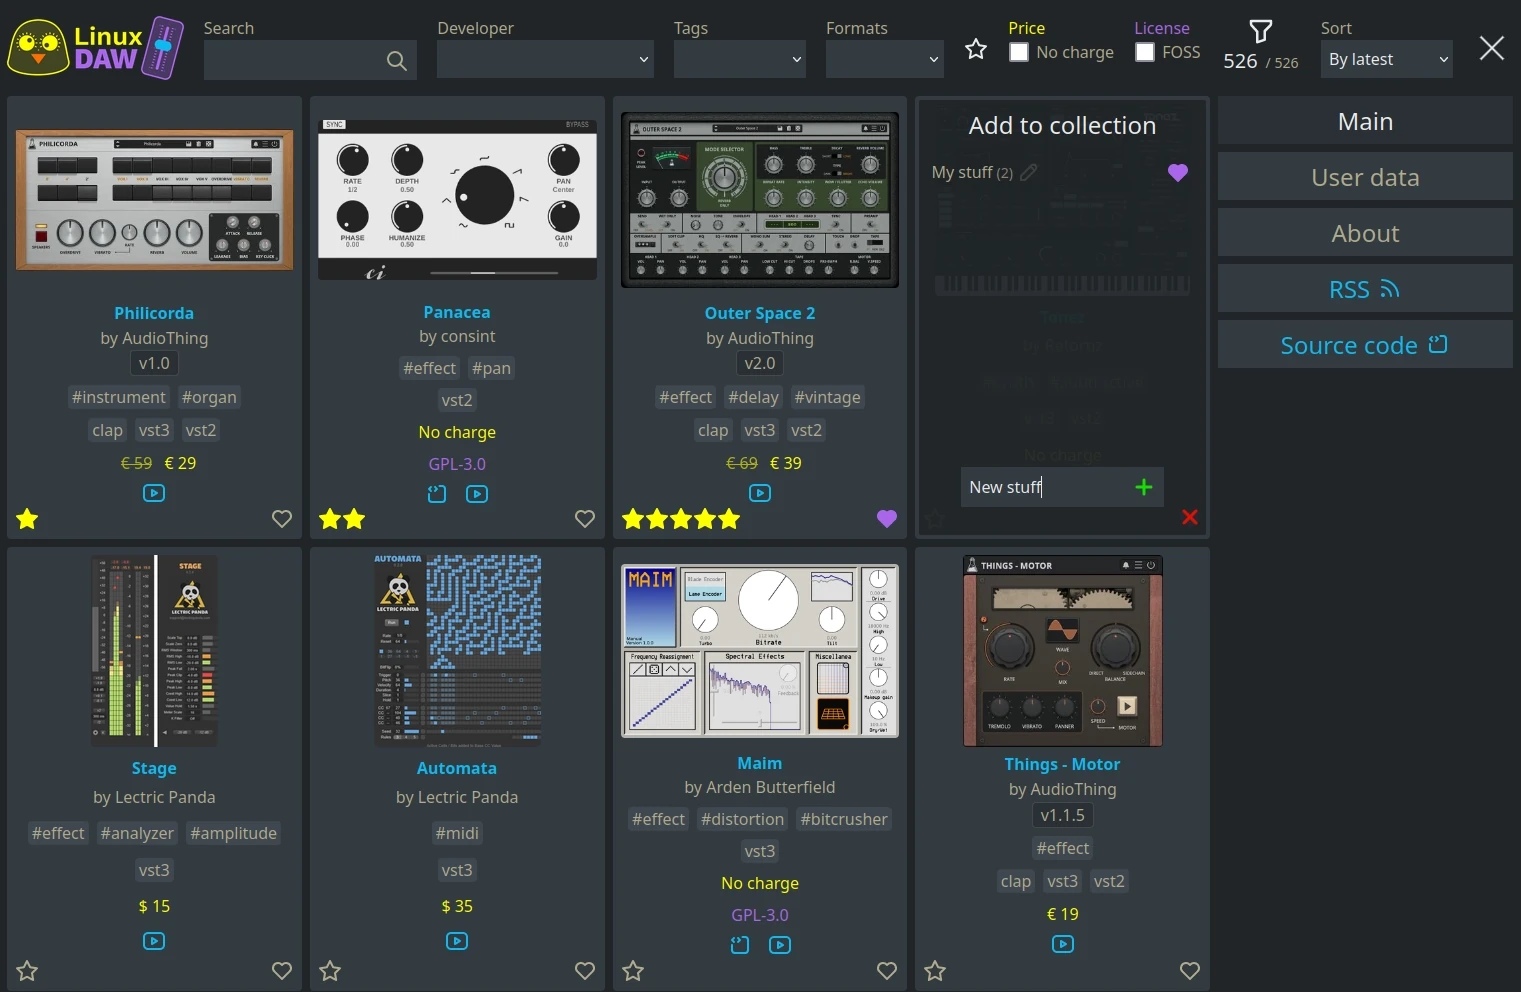Open the Developer dropdown
Screen dimensions: 1521x992
pos(545,60)
